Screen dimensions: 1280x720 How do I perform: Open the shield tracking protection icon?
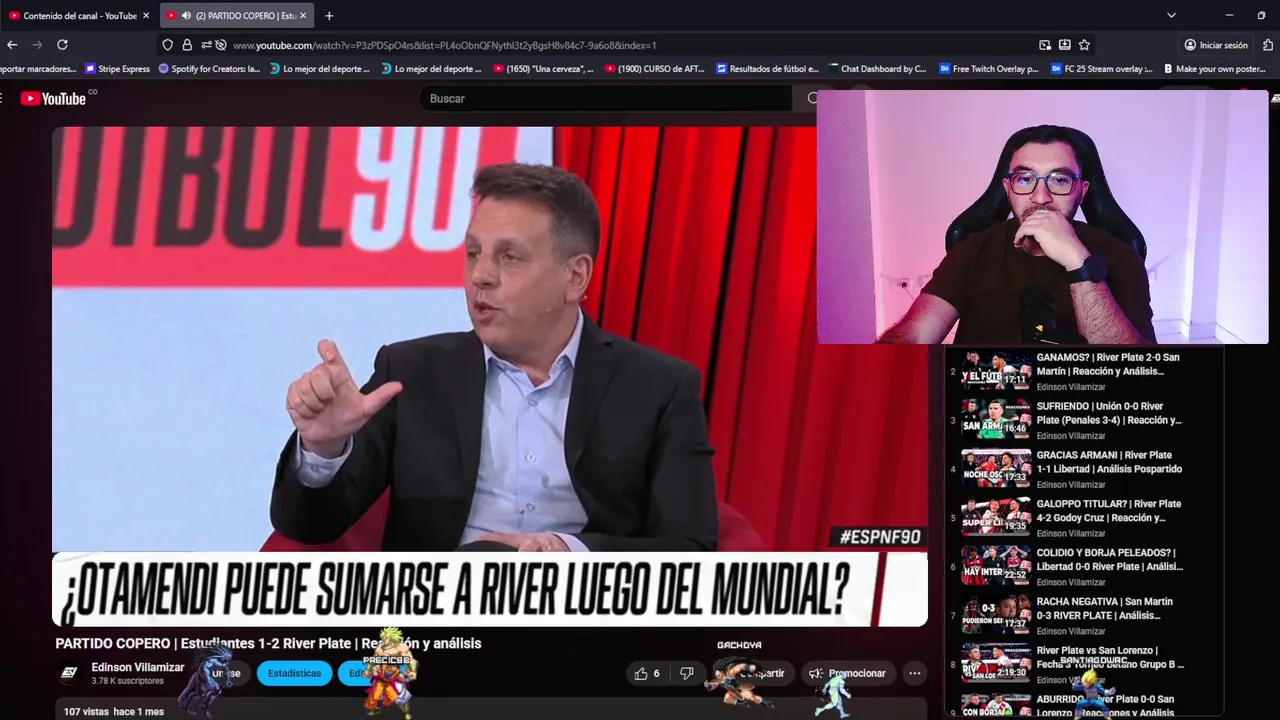click(168, 45)
